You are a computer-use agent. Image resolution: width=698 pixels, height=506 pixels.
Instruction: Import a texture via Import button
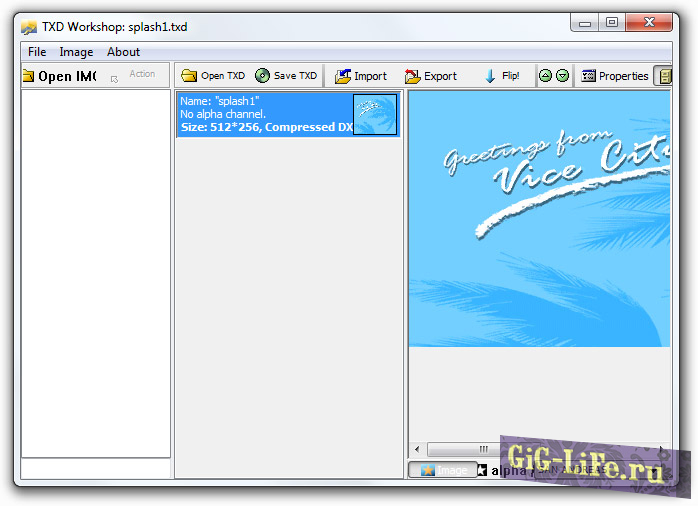point(361,76)
